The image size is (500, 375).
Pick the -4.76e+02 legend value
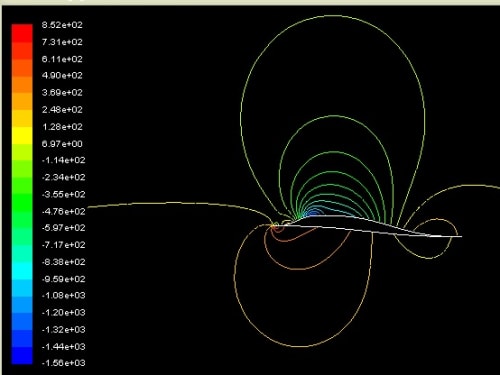tap(63, 211)
